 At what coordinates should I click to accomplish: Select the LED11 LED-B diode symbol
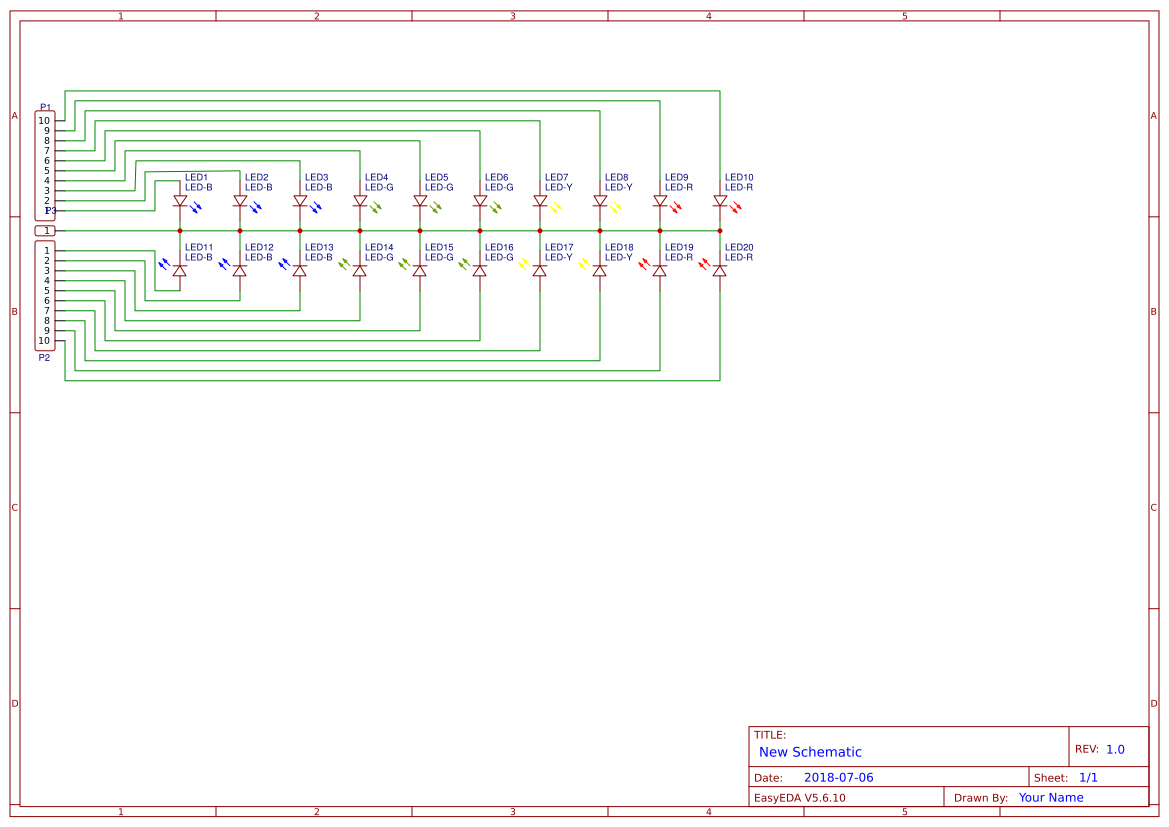[x=179, y=270]
